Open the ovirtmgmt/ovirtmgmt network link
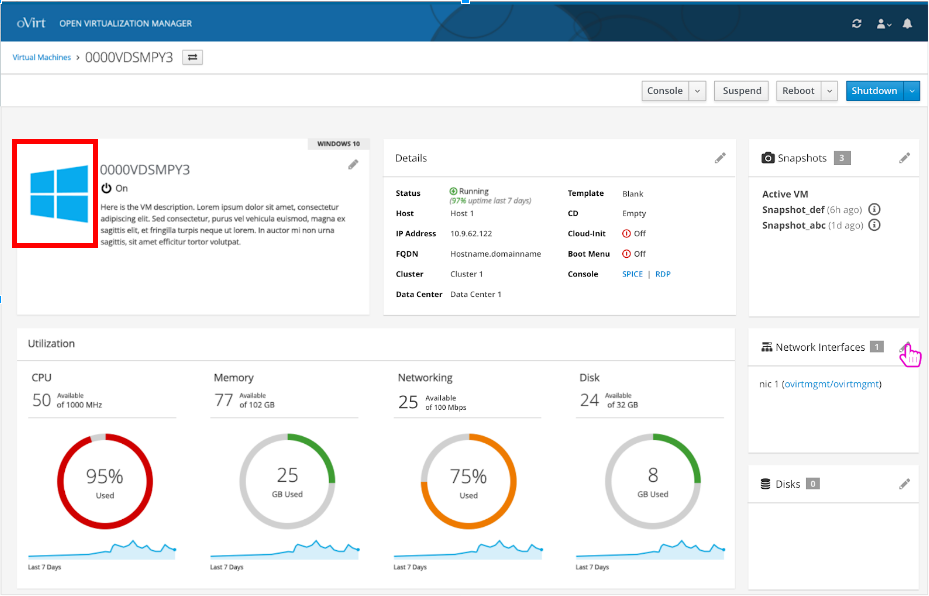Image resolution: width=929 pixels, height=596 pixels. click(832, 382)
